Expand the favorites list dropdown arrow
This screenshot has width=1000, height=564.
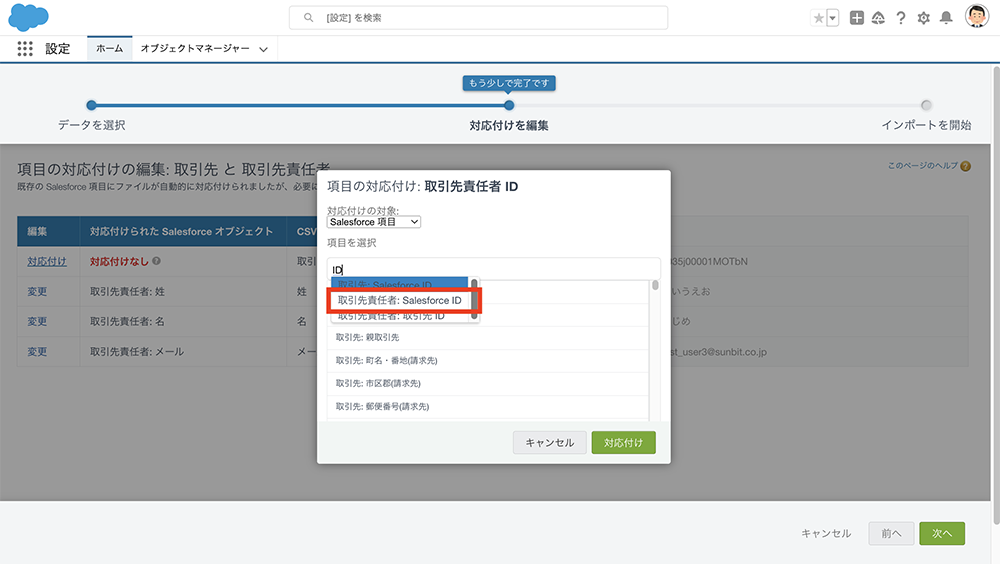pos(832,18)
